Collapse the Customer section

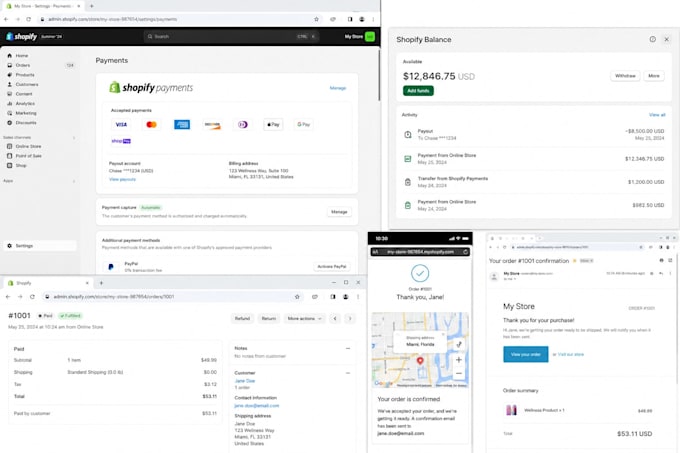point(347,373)
